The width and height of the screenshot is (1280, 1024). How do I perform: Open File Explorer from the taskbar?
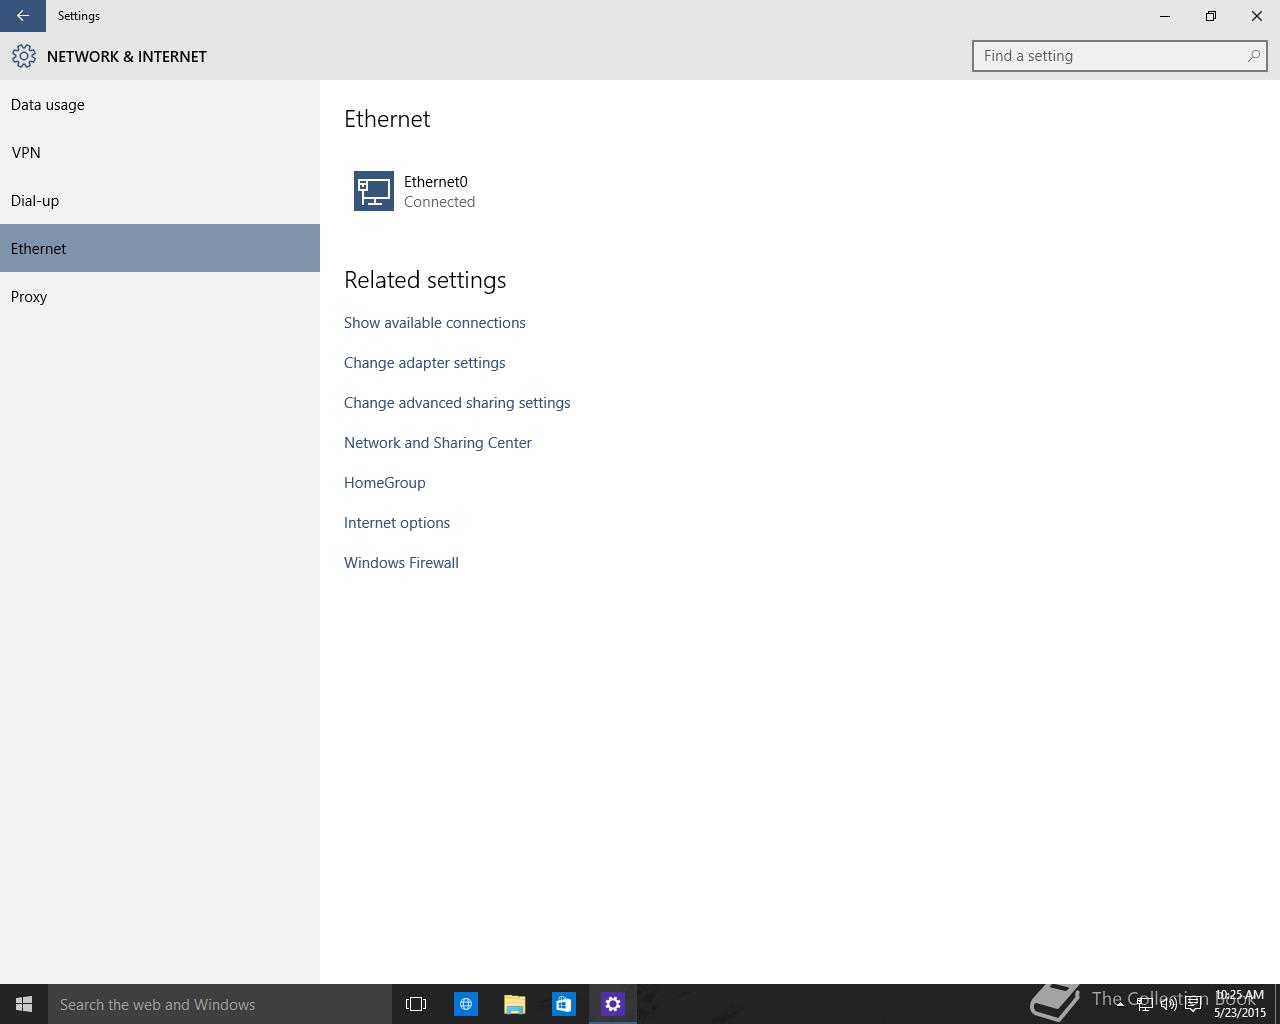tap(514, 1004)
